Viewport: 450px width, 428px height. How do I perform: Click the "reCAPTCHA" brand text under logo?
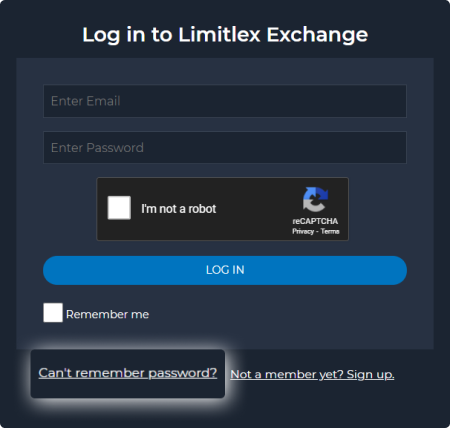pos(315,221)
